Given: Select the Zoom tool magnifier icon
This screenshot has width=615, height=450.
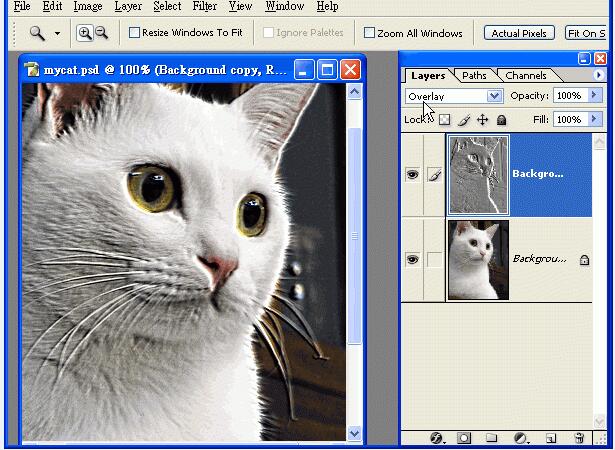Looking at the screenshot, I should [37, 33].
